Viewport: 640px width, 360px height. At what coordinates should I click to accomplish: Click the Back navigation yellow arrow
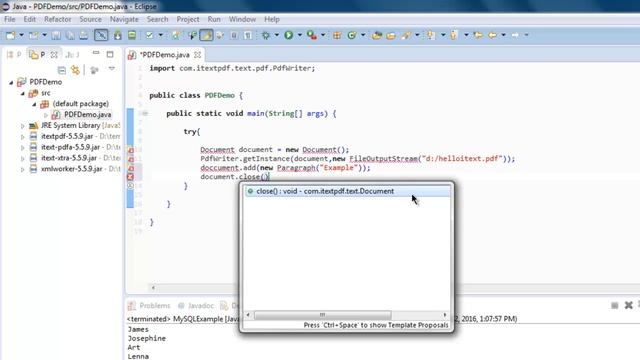point(492,36)
